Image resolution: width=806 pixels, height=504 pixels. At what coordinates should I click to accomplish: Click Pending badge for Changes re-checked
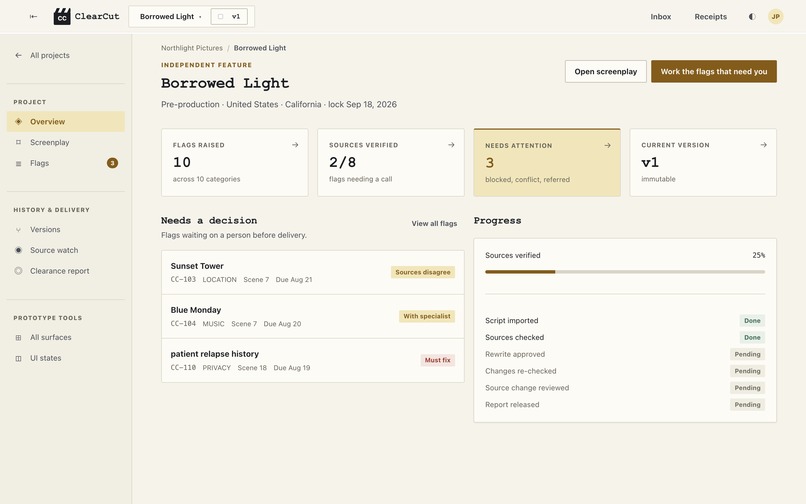pyautogui.click(x=747, y=371)
